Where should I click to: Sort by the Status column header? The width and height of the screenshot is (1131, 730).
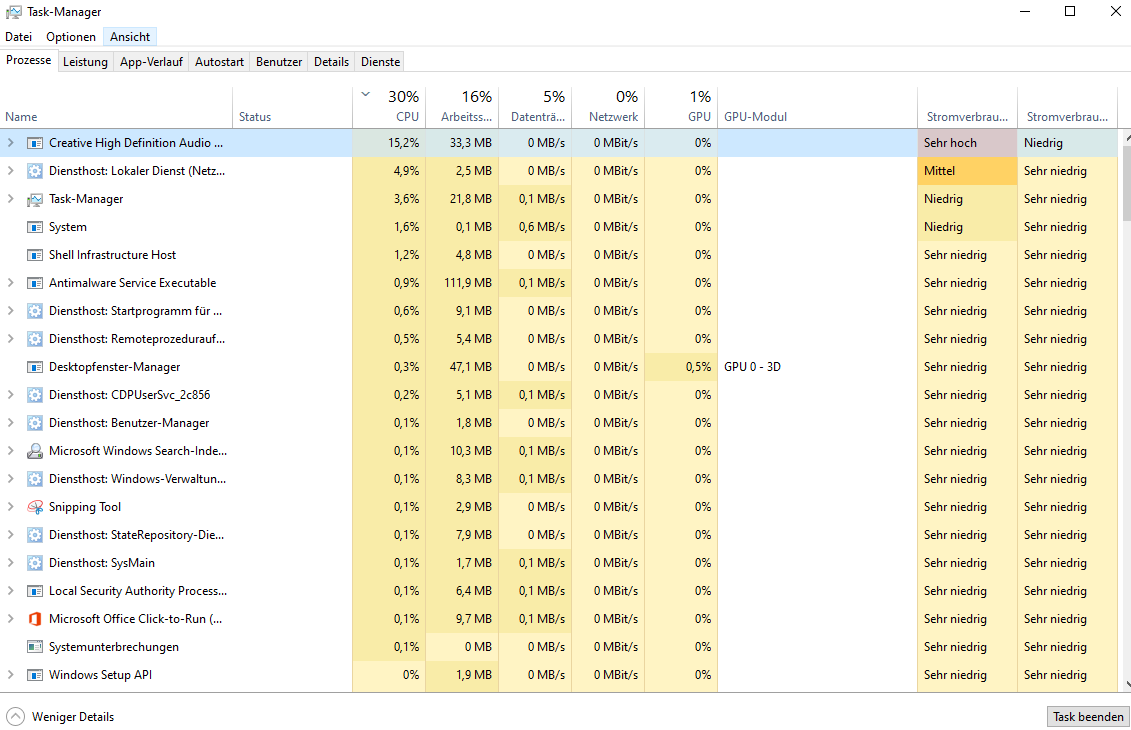point(292,107)
